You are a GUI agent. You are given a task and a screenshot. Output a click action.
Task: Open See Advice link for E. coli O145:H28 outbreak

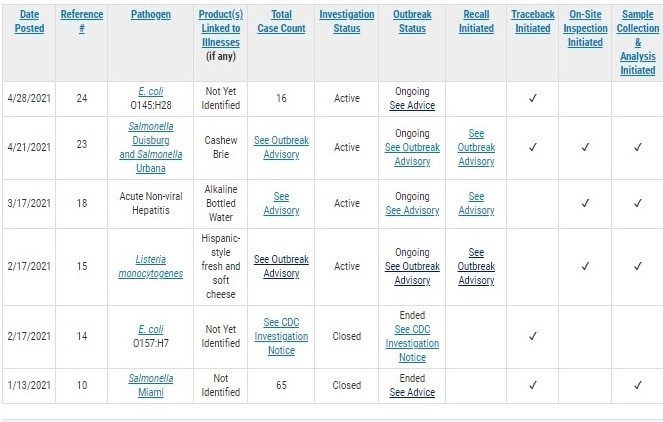[x=412, y=105]
